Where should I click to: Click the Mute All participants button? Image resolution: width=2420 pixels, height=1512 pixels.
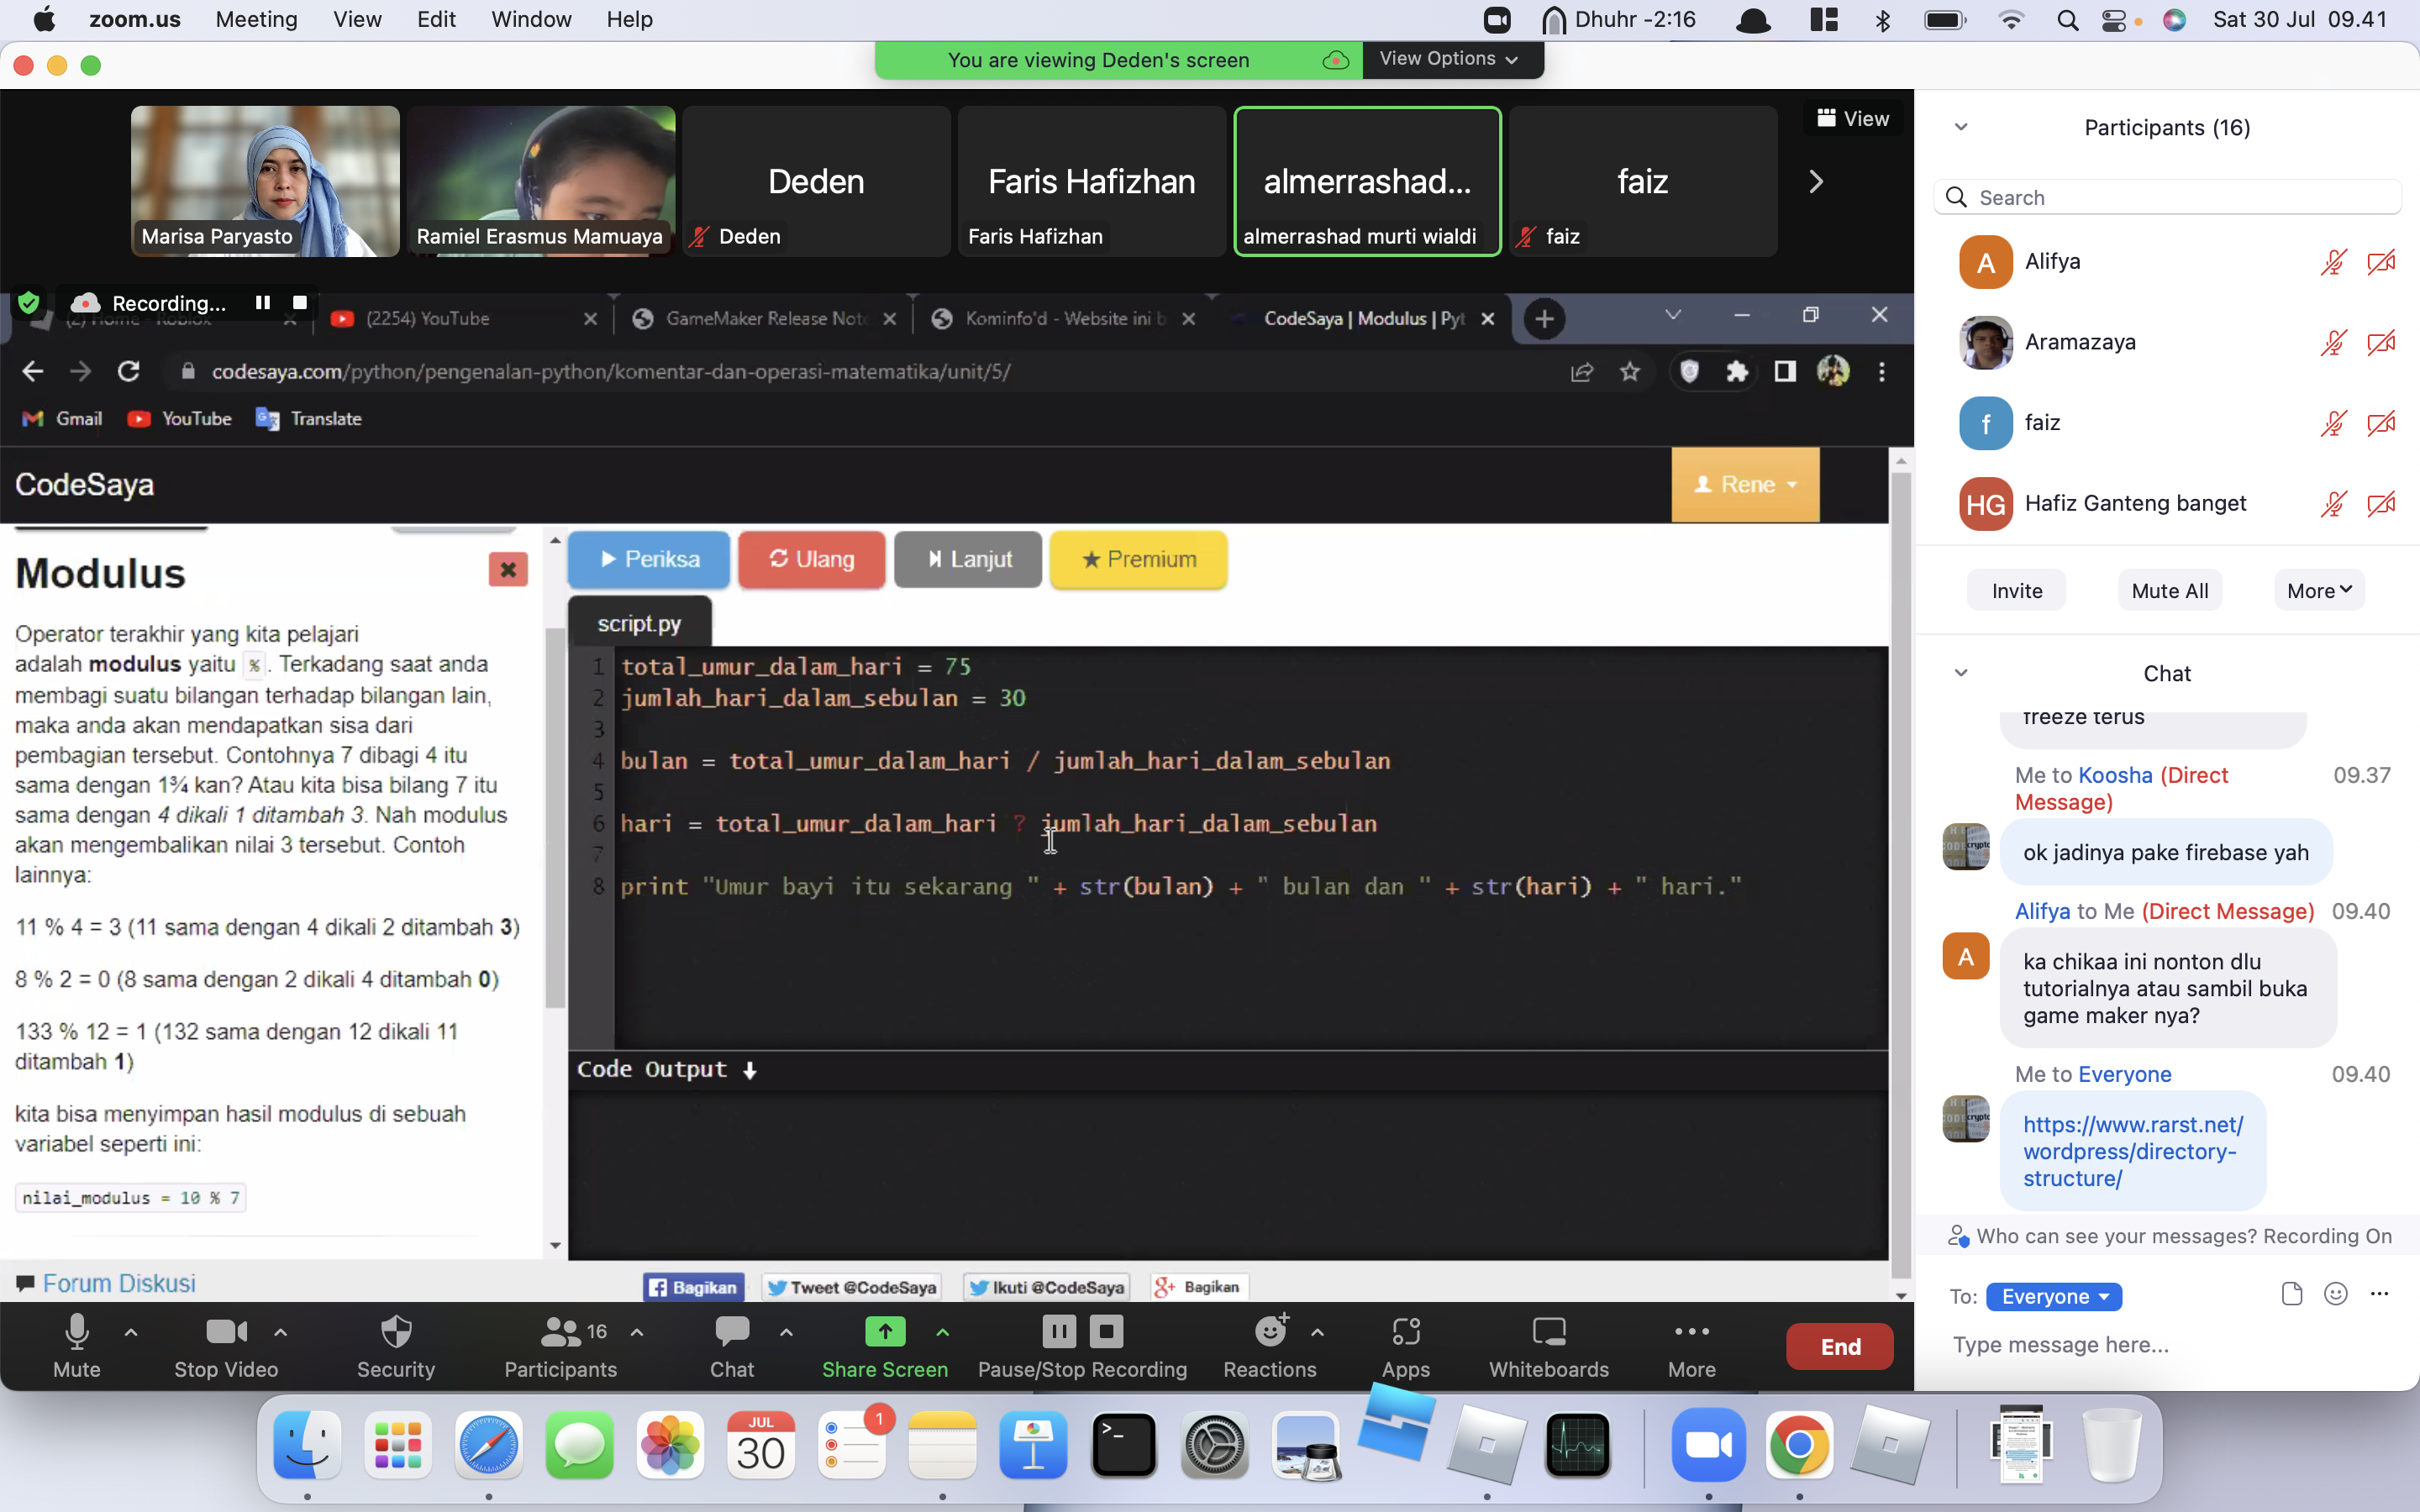(x=2169, y=591)
